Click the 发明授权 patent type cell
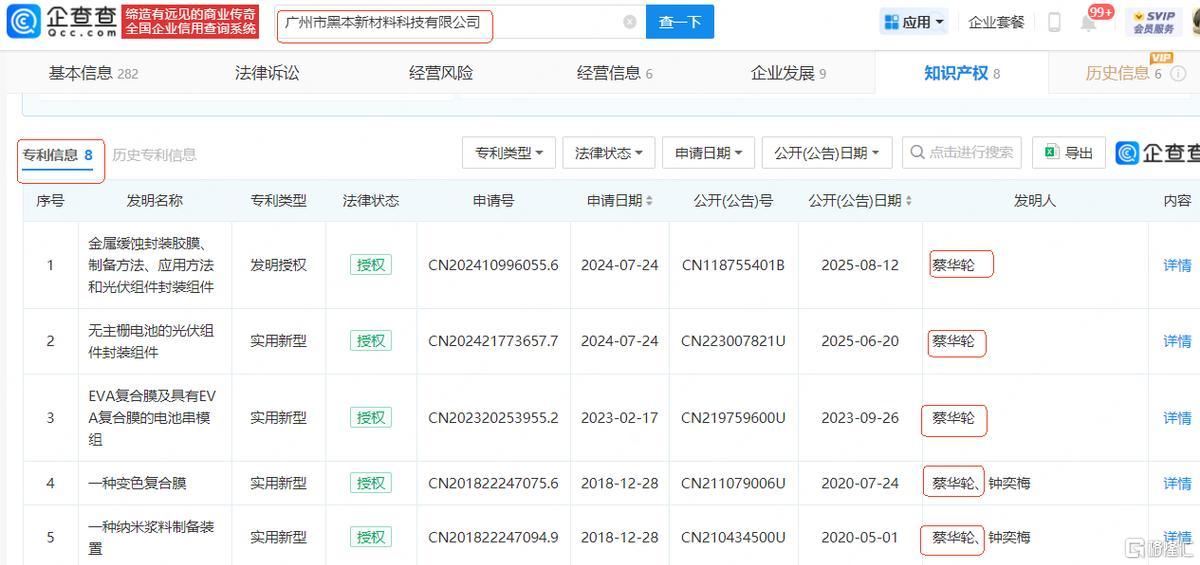 [x=278, y=265]
